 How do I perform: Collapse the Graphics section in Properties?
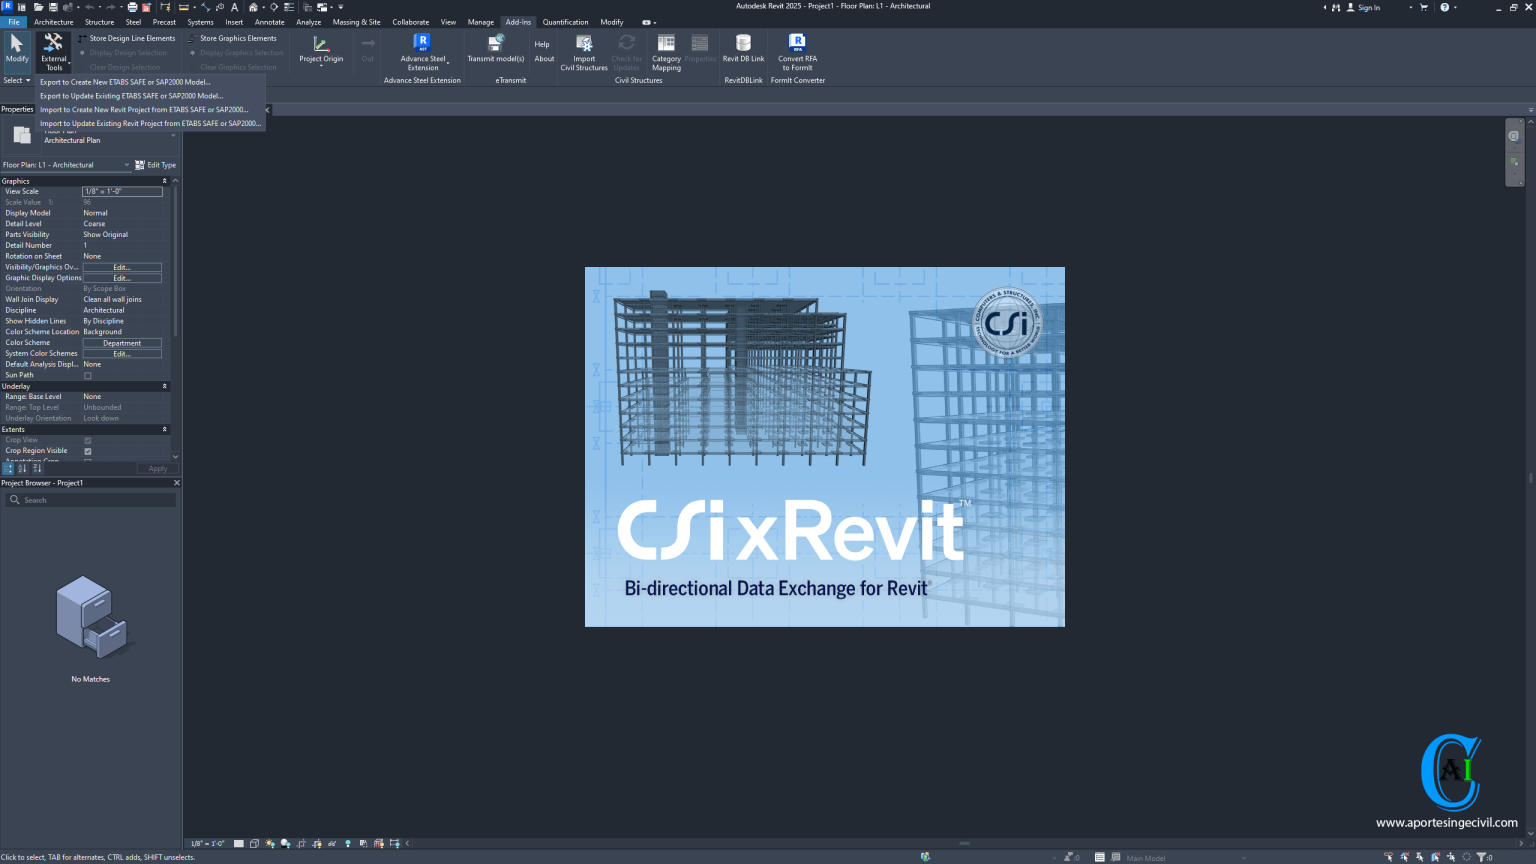point(164,180)
